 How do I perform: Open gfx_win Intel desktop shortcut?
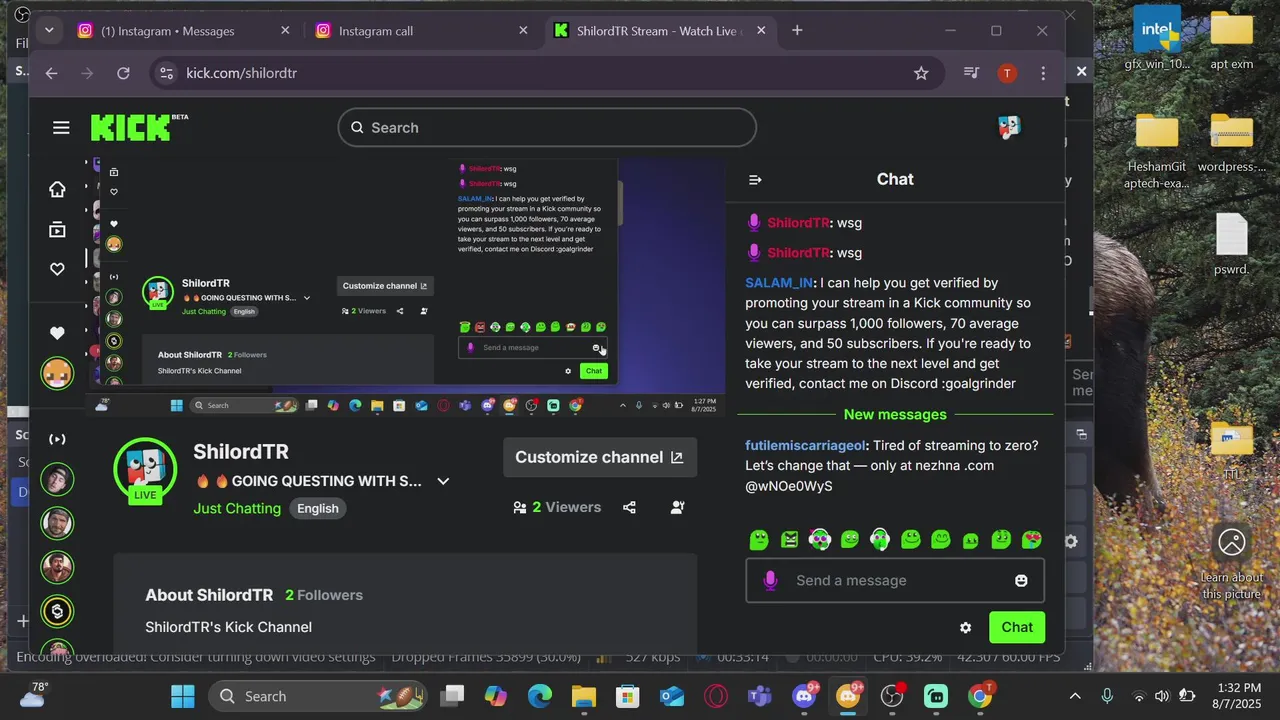(x=1157, y=40)
